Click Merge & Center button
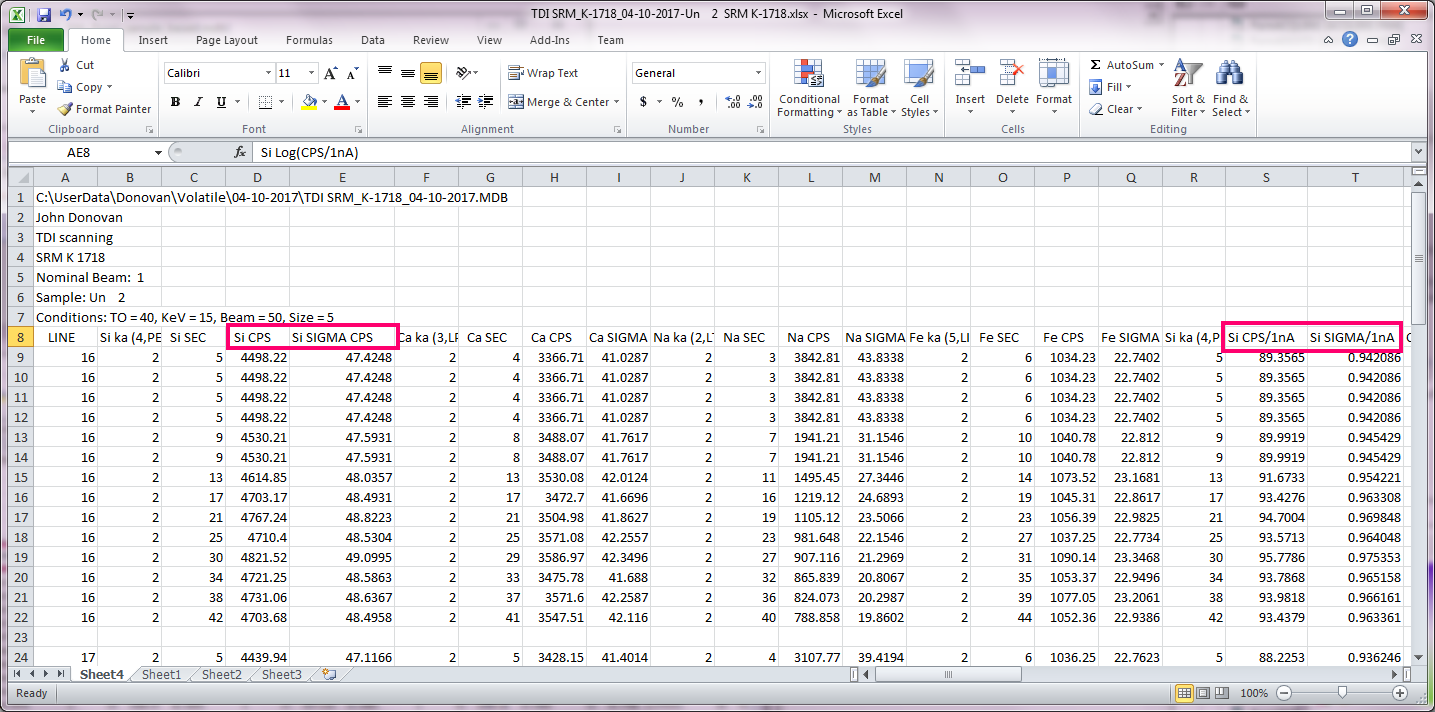Screen dimensions: 1435x712 click(563, 102)
